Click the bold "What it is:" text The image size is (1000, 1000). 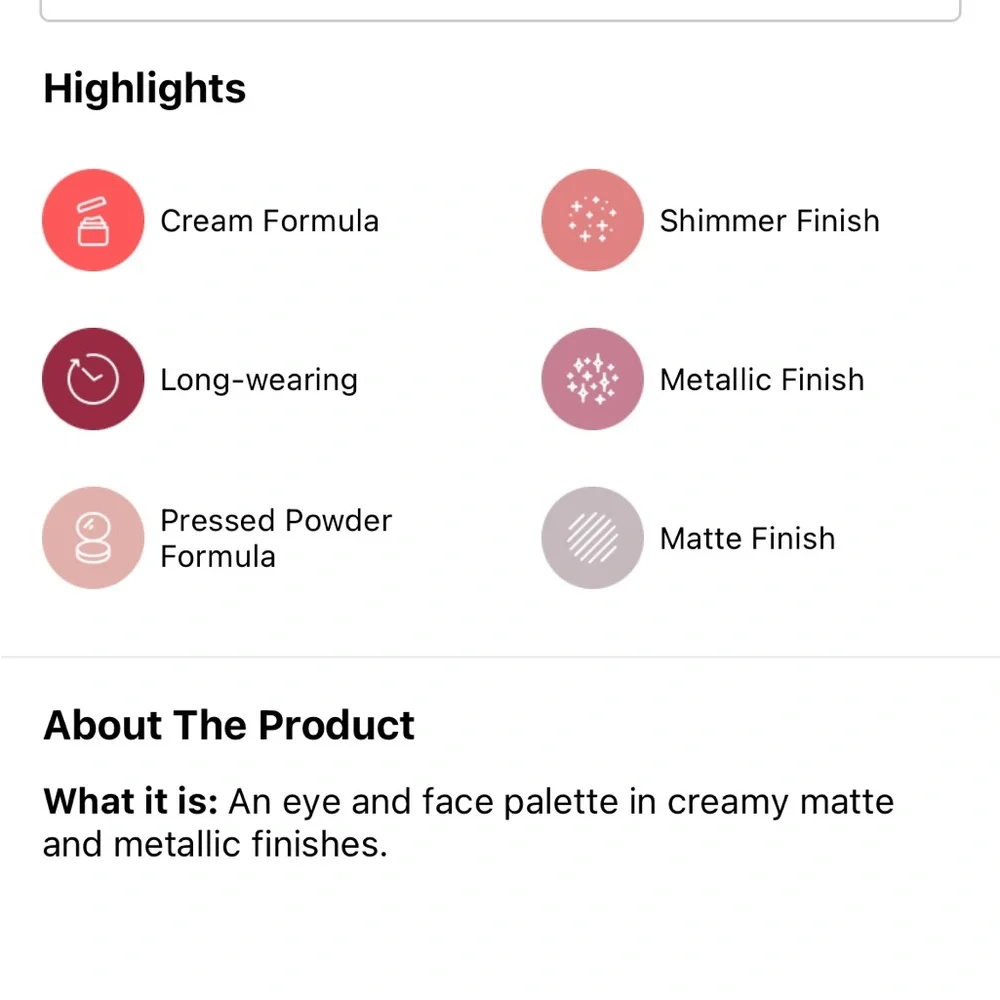(130, 802)
